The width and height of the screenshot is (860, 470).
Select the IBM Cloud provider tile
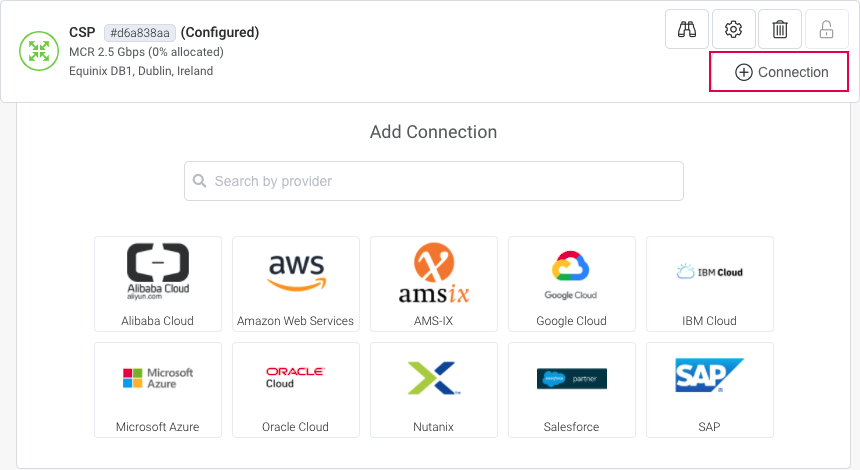click(x=710, y=284)
